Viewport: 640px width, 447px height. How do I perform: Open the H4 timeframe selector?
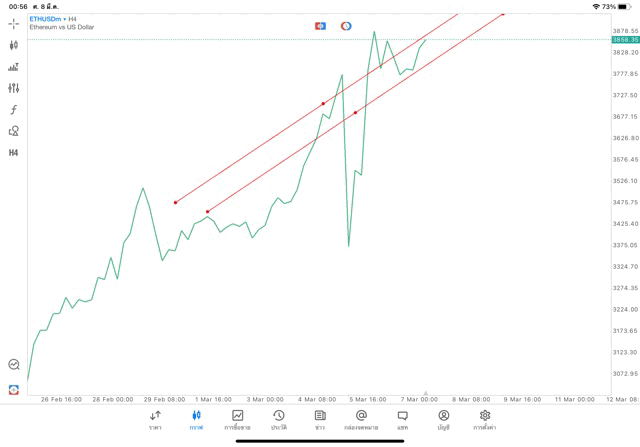click(x=14, y=153)
